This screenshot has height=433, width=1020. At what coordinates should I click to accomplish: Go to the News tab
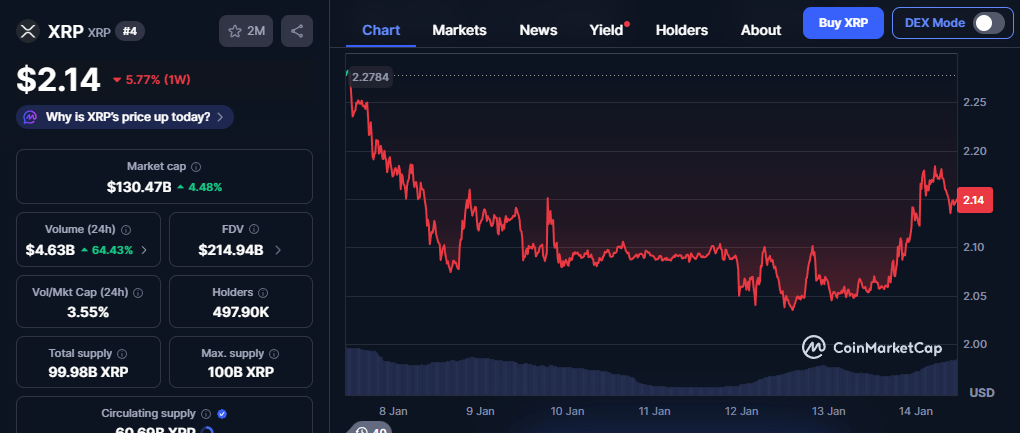(x=538, y=30)
